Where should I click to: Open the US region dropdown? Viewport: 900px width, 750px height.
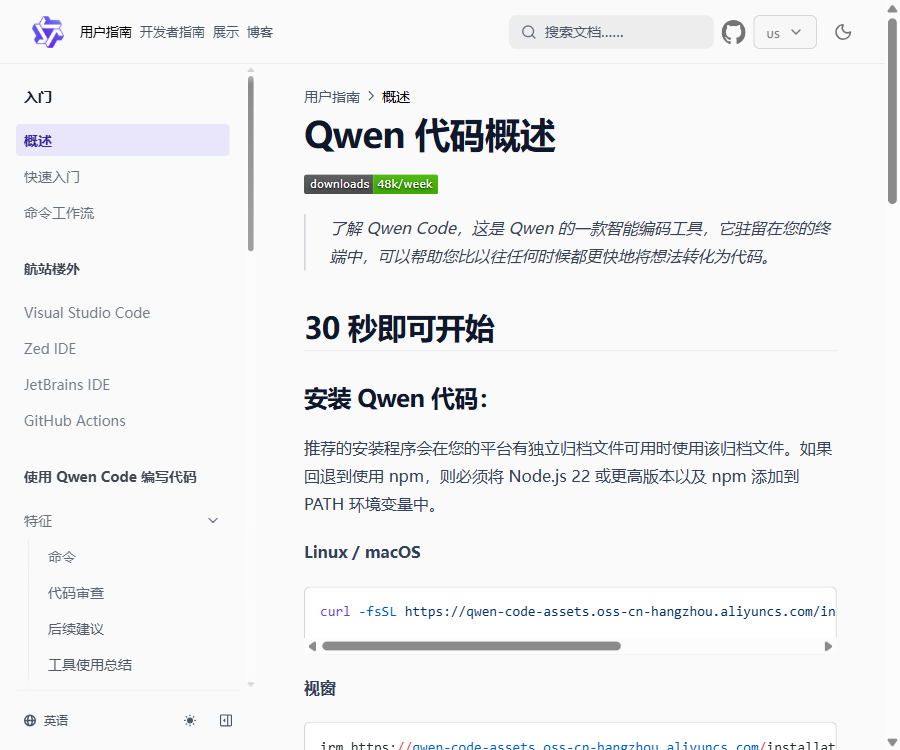785,32
